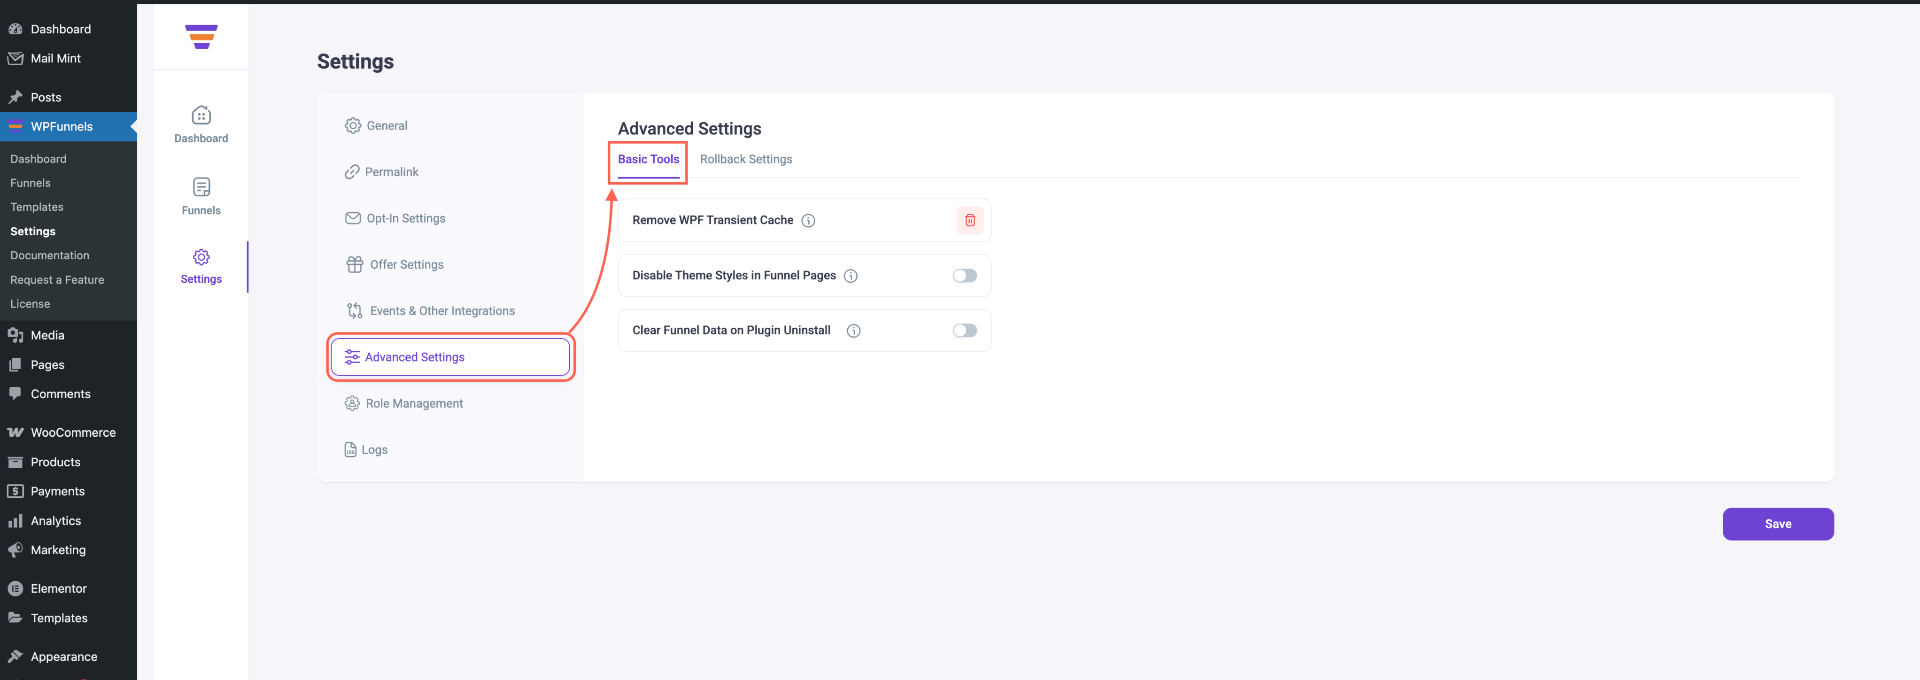
Task: Click the WooCommerce icon in WordPress menu
Action: tap(15, 433)
